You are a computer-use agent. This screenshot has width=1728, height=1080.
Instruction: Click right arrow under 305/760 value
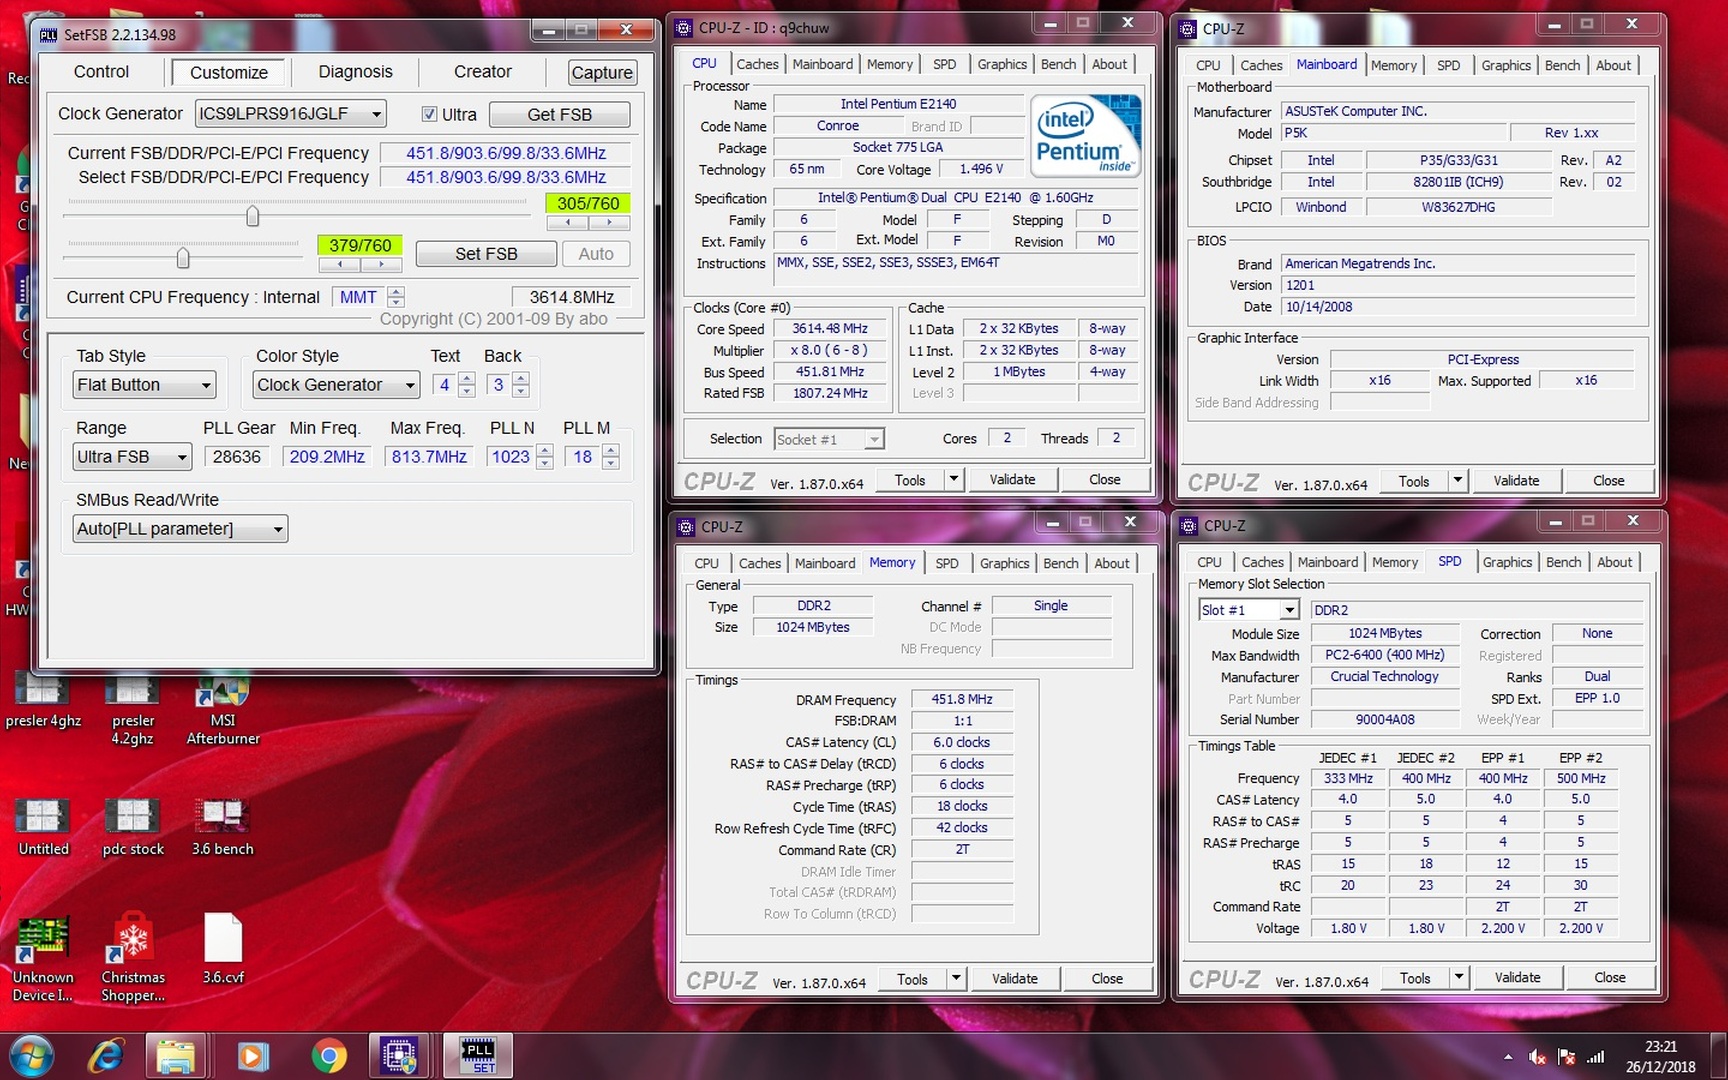point(609,223)
